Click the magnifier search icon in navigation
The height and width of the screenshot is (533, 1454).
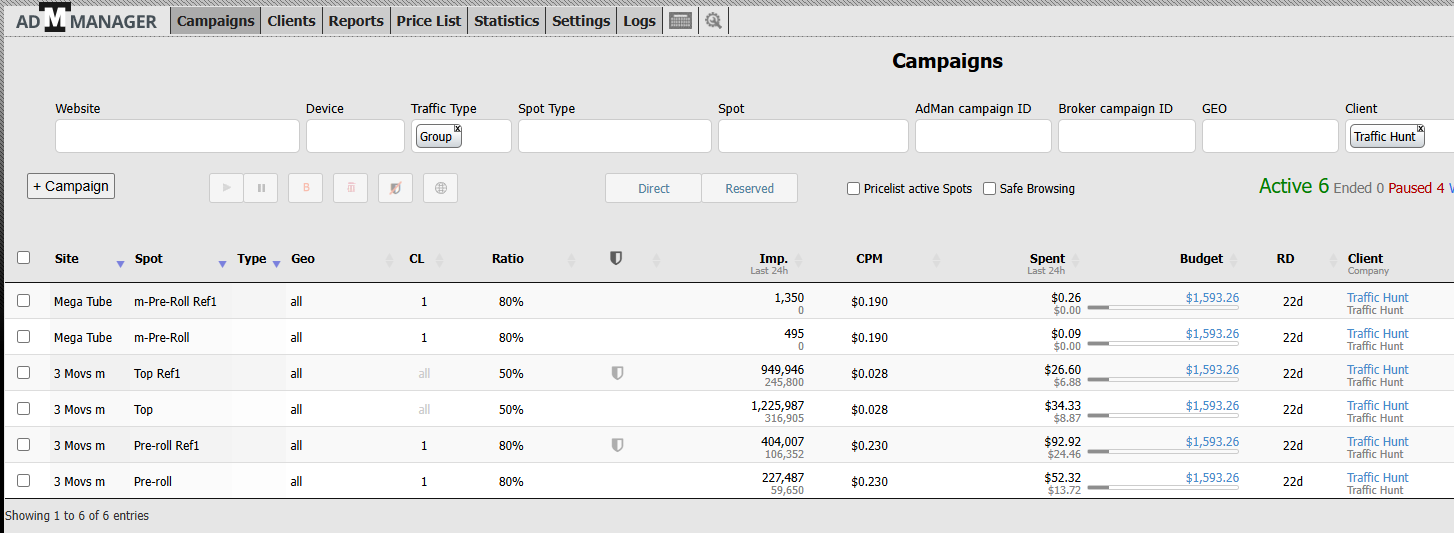(713, 21)
